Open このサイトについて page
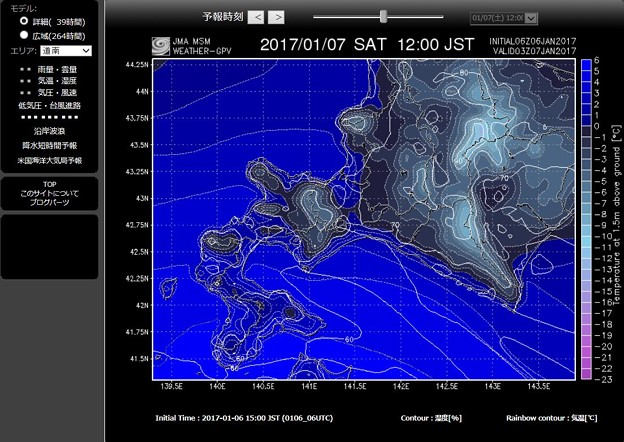This screenshot has height=442, width=624. tap(49, 193)
